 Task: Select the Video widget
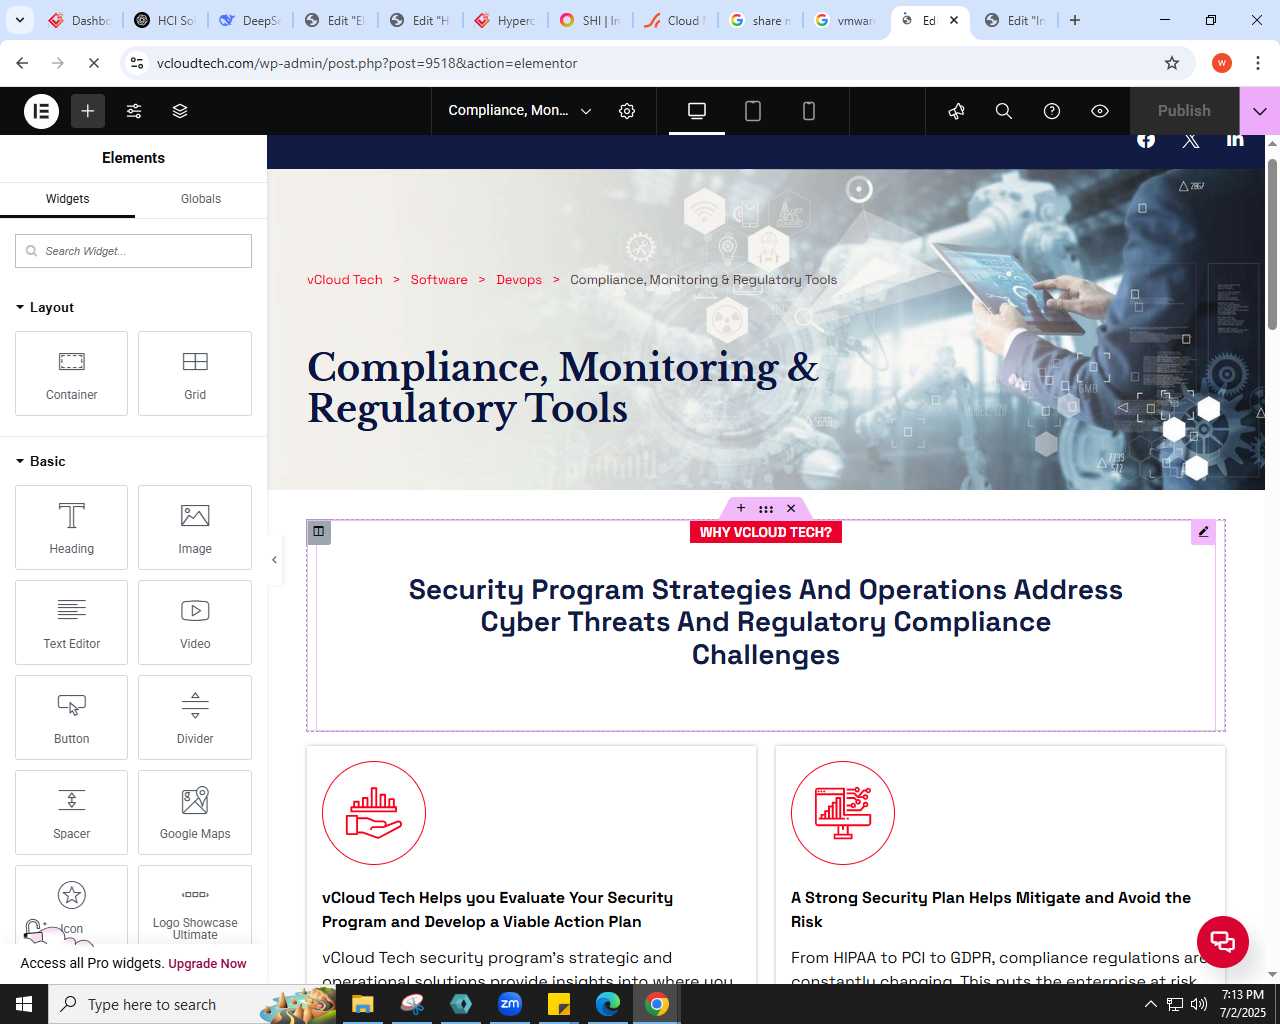pos(195,622)
